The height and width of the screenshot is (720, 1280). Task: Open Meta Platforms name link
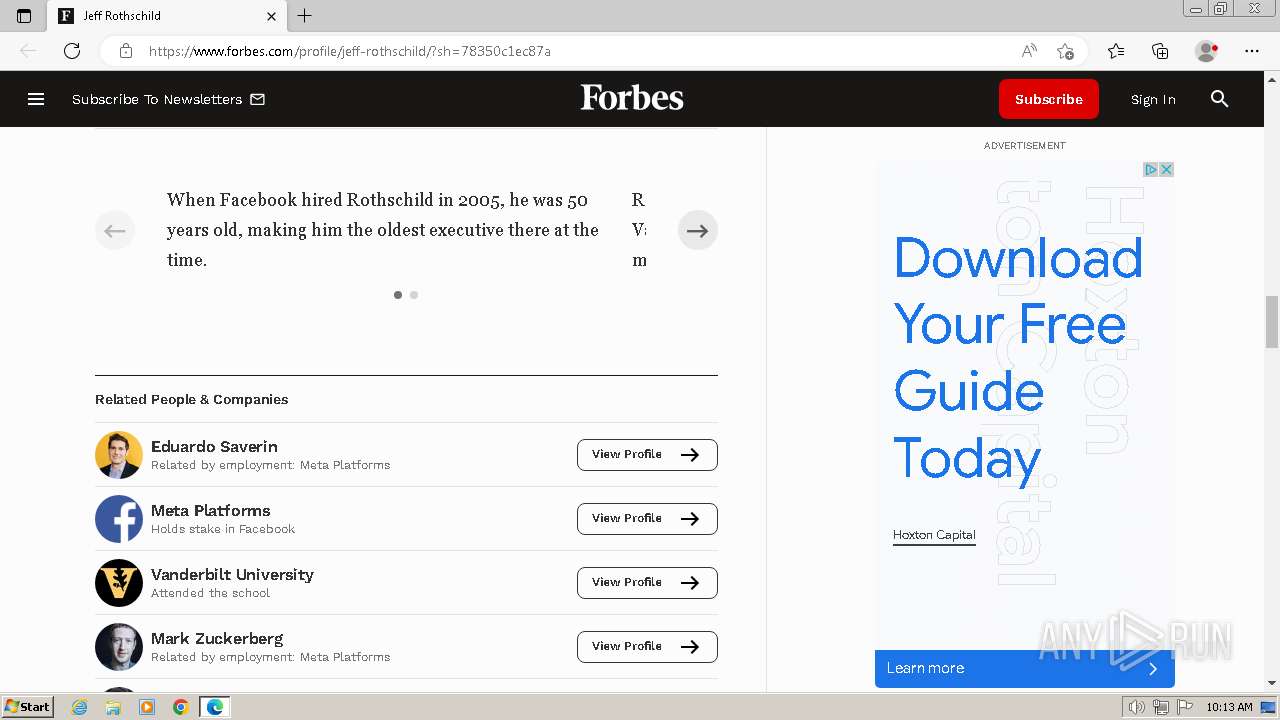(210, 510)
